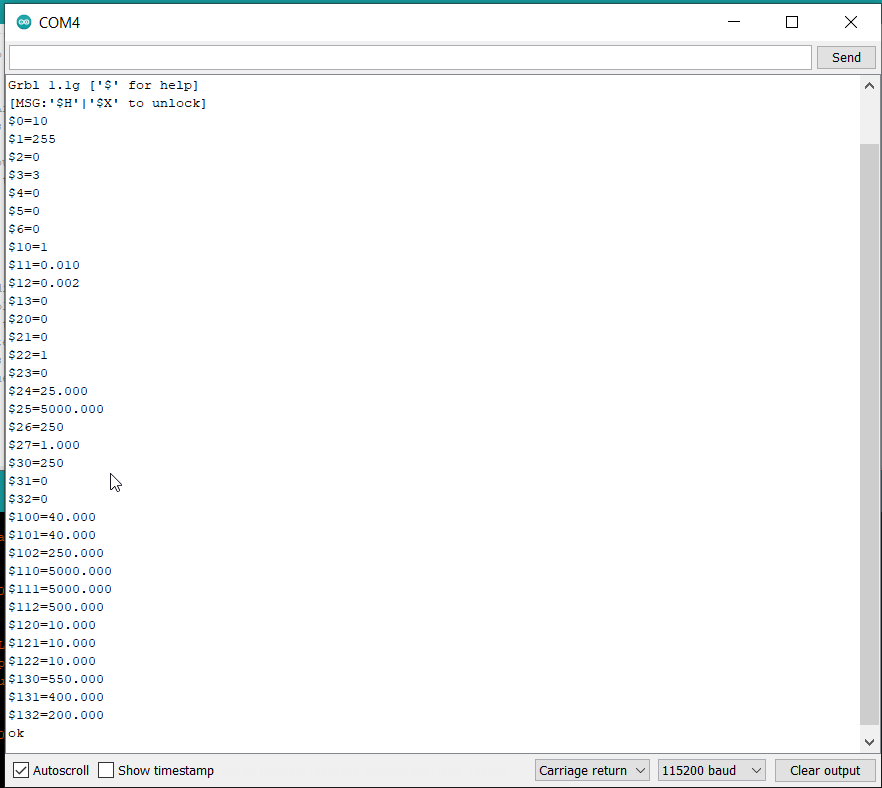This screenshot has width=882, height=788.
Task: Click the scrollbar up arrow icon
Action: (x=869, y=85)
